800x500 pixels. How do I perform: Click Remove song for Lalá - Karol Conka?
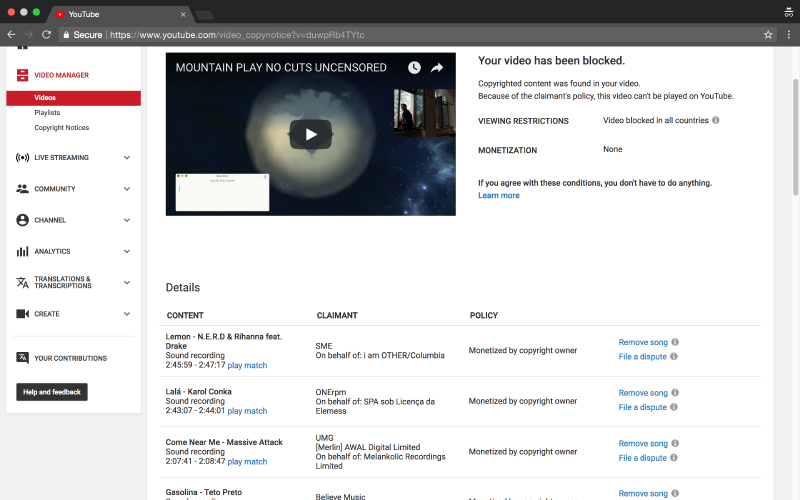click(x=643, y=392)
